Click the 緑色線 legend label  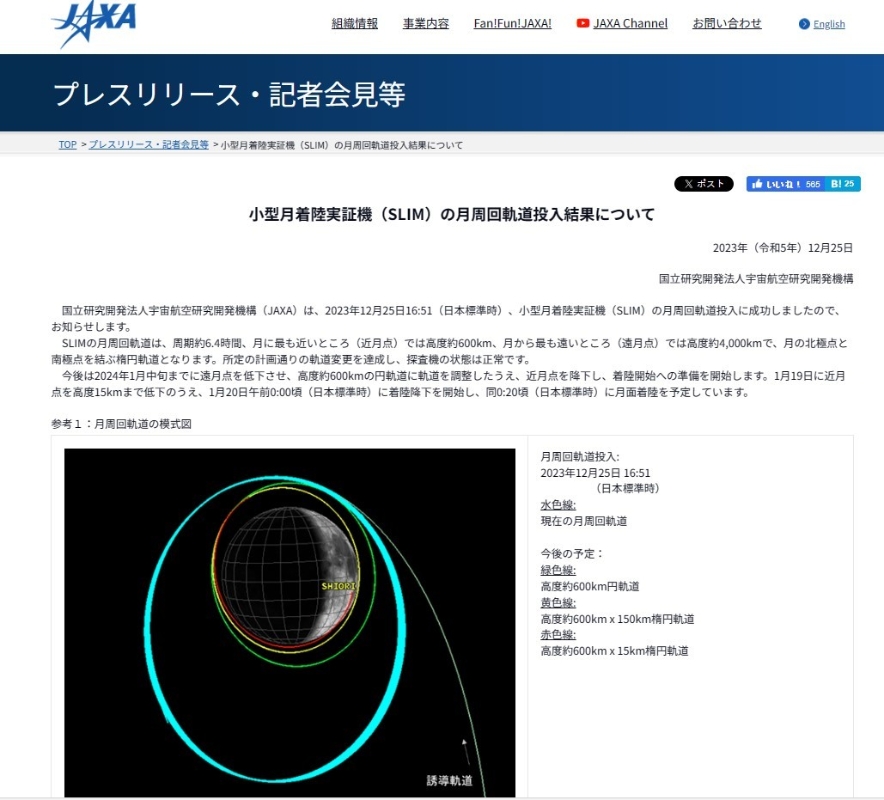557,570
